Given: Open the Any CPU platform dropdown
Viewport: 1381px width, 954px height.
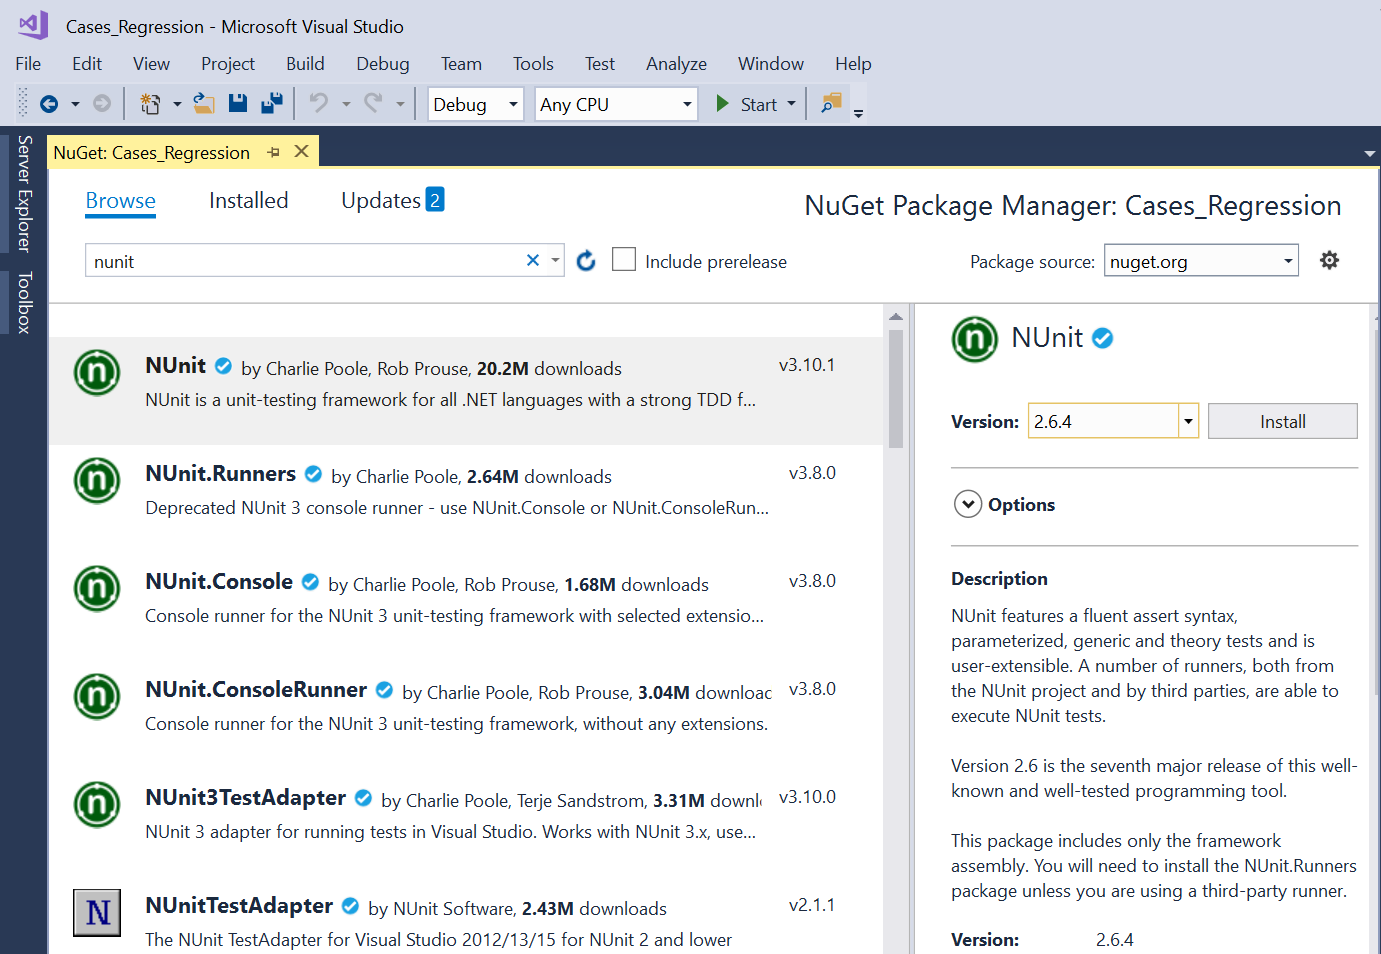Looking at the screenshot, I should (616, 104).
